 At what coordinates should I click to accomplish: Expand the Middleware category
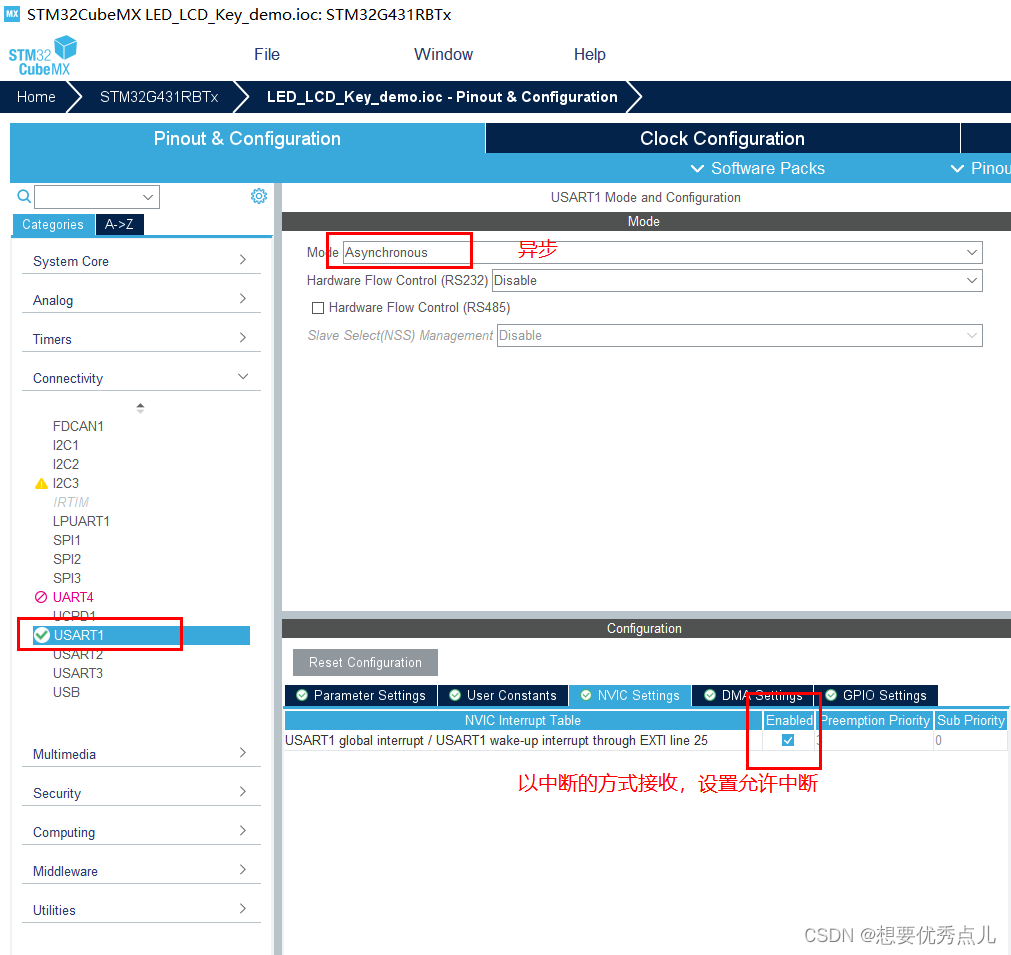[x=141, y=871]
